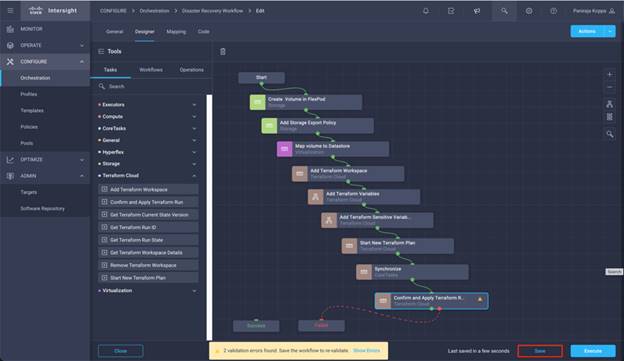The image size is (624, 361).
Task: Select Add Storage Export Policy task icon
Action: click(269, 126)
